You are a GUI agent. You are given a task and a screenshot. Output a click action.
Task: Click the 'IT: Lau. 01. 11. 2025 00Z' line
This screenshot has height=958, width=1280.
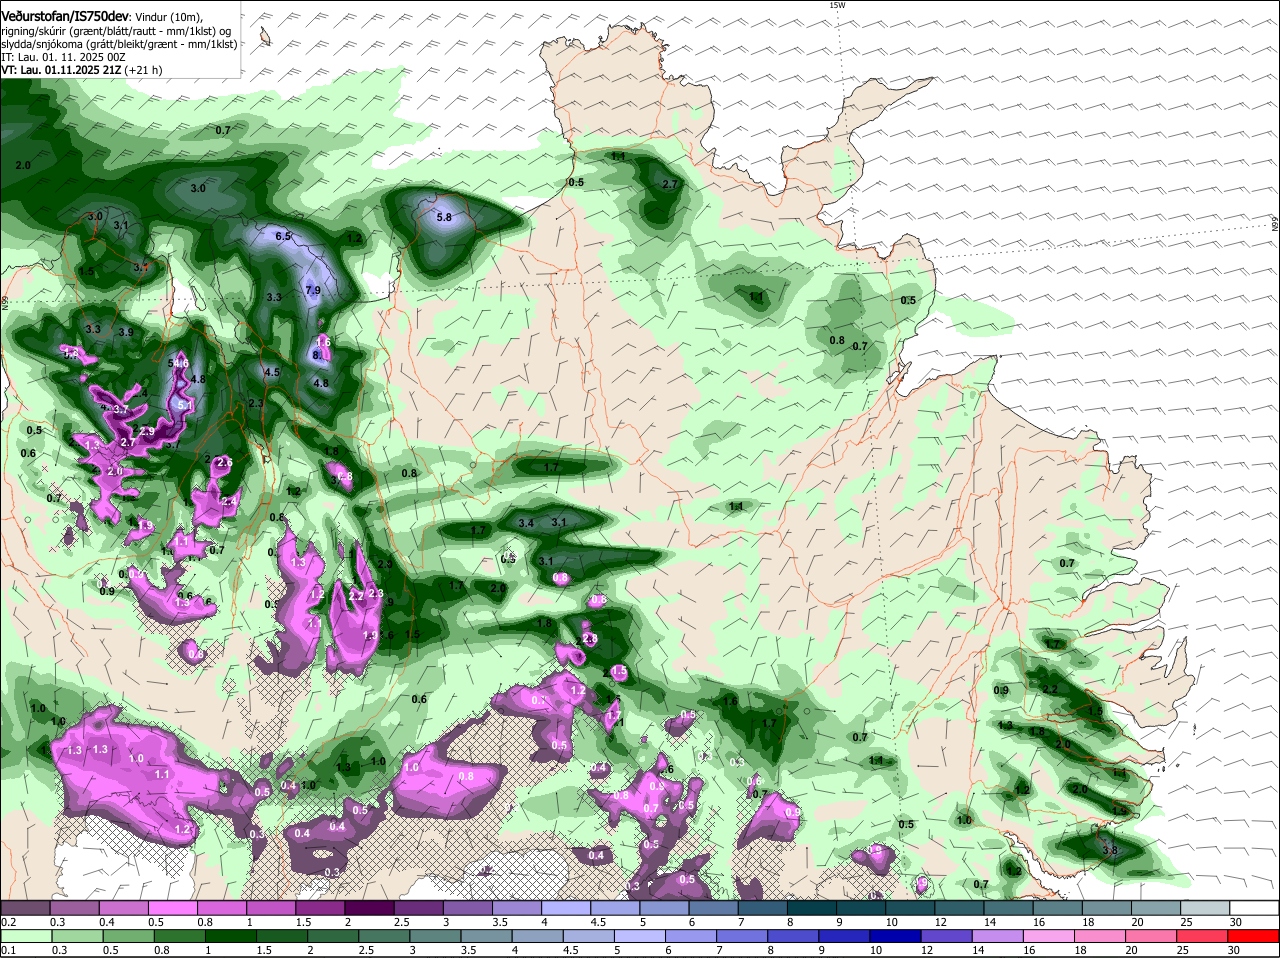[x=62, y=57]
